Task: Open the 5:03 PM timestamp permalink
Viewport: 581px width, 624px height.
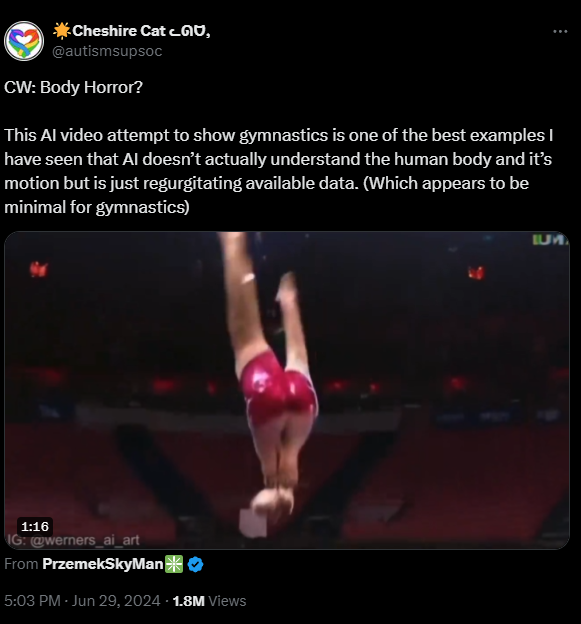Action: pyautogui.click(x=33, y=601)
